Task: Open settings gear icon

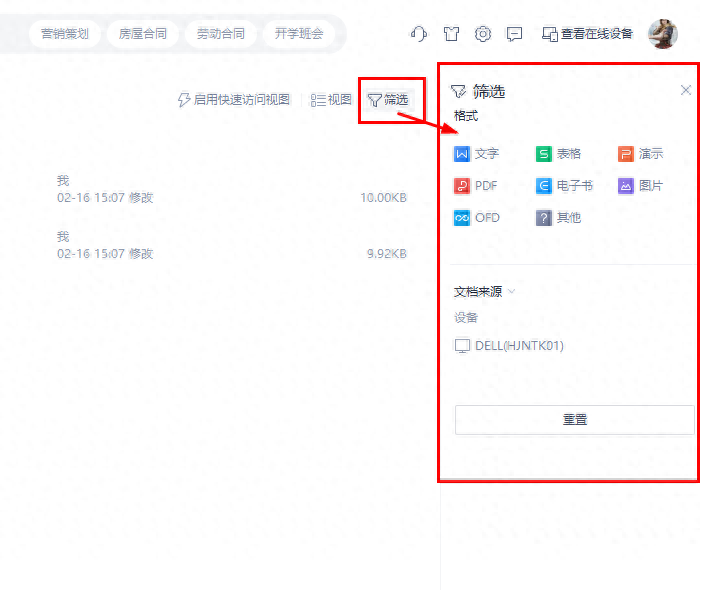Action: coord(483,34)
